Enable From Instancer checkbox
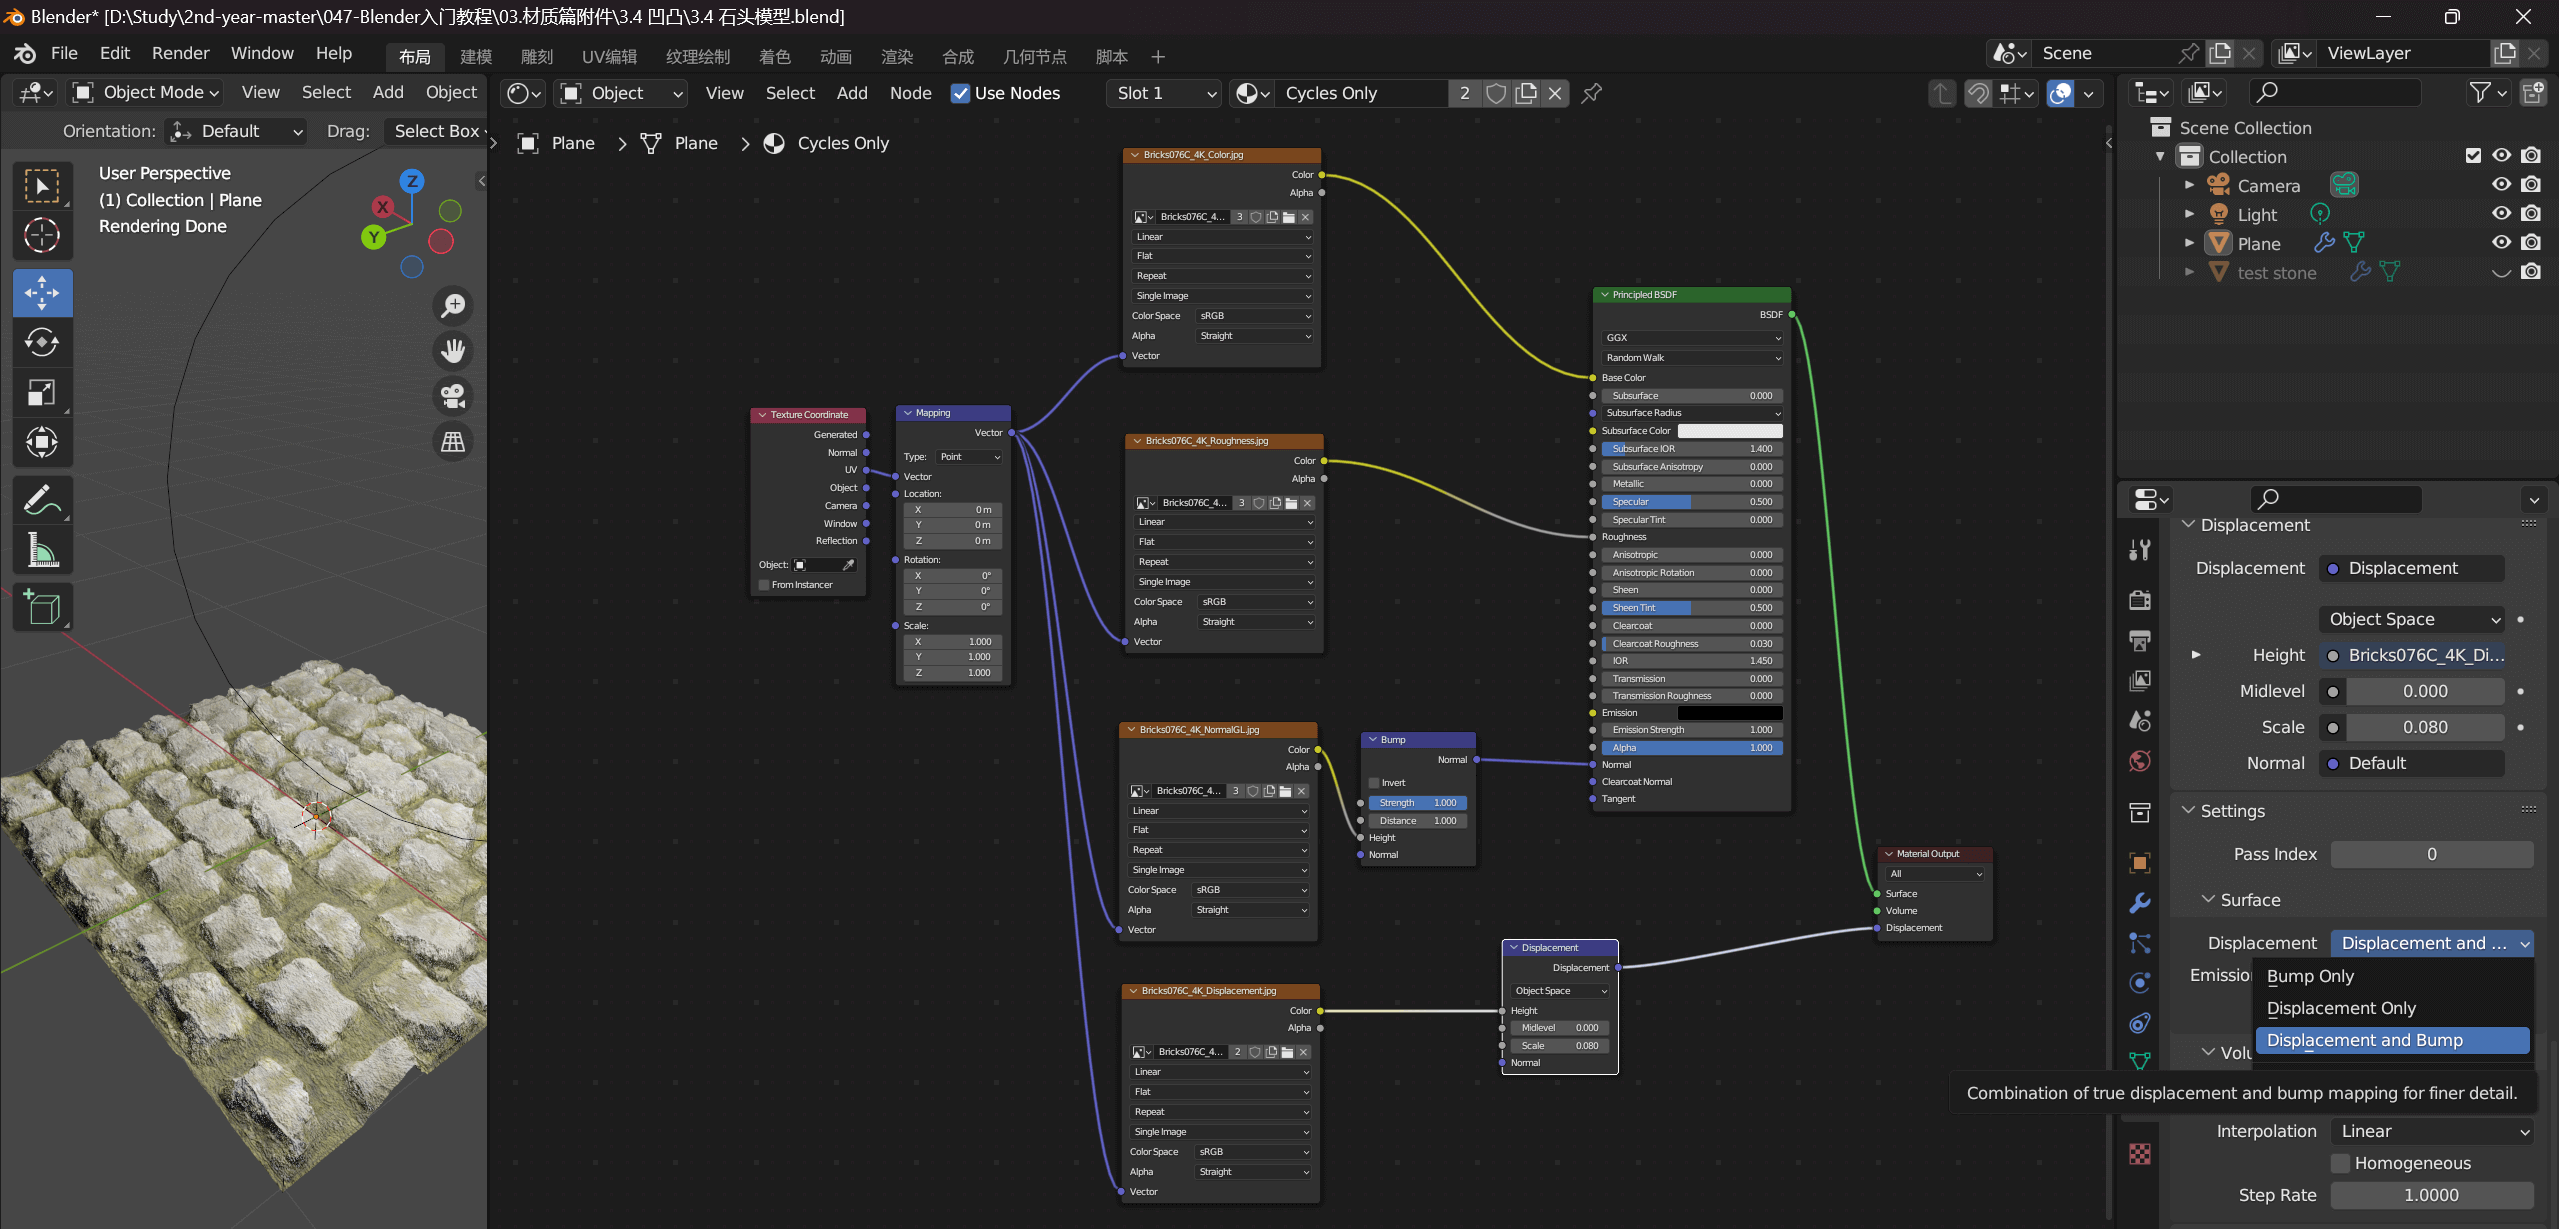 click(x=764, y=585)
